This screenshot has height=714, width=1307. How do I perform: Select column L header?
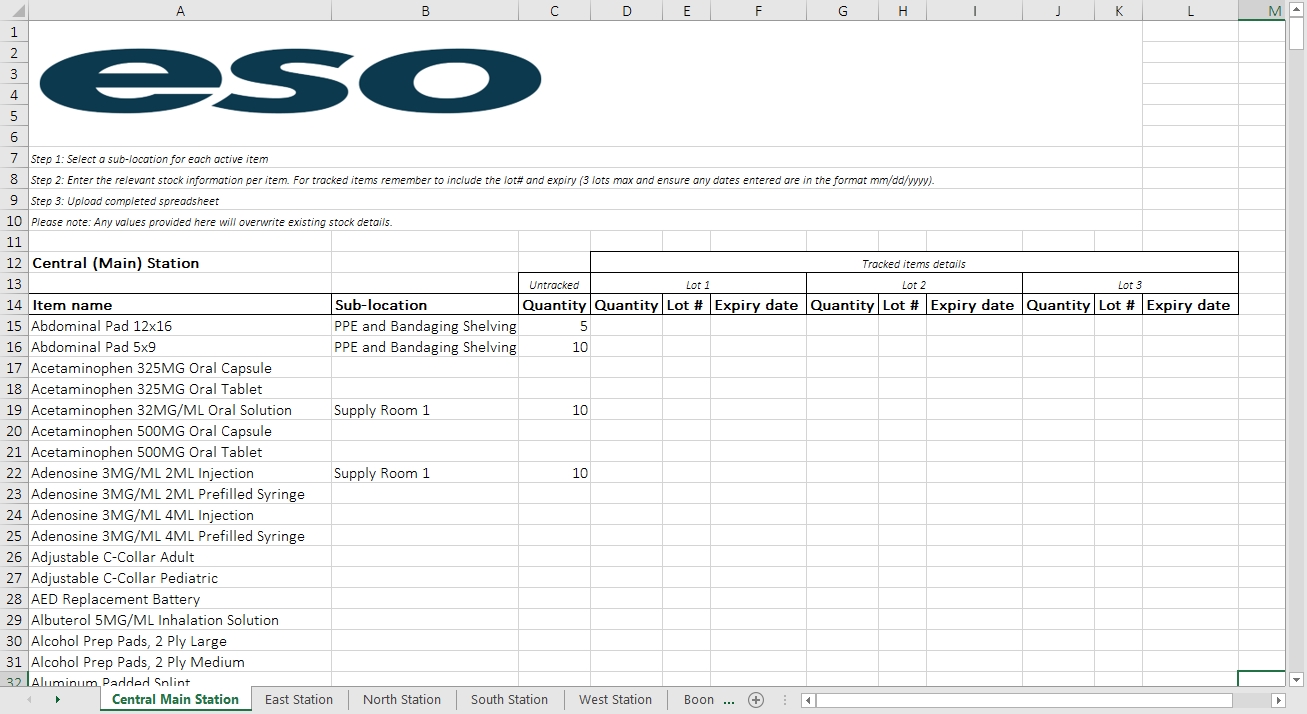coord(1190,10)
